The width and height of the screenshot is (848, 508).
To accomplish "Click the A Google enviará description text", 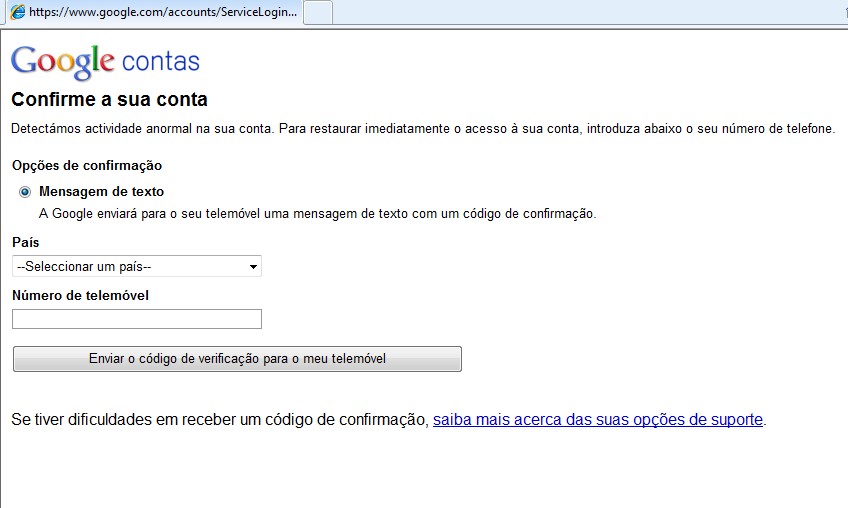I will [x=317, y=214].
